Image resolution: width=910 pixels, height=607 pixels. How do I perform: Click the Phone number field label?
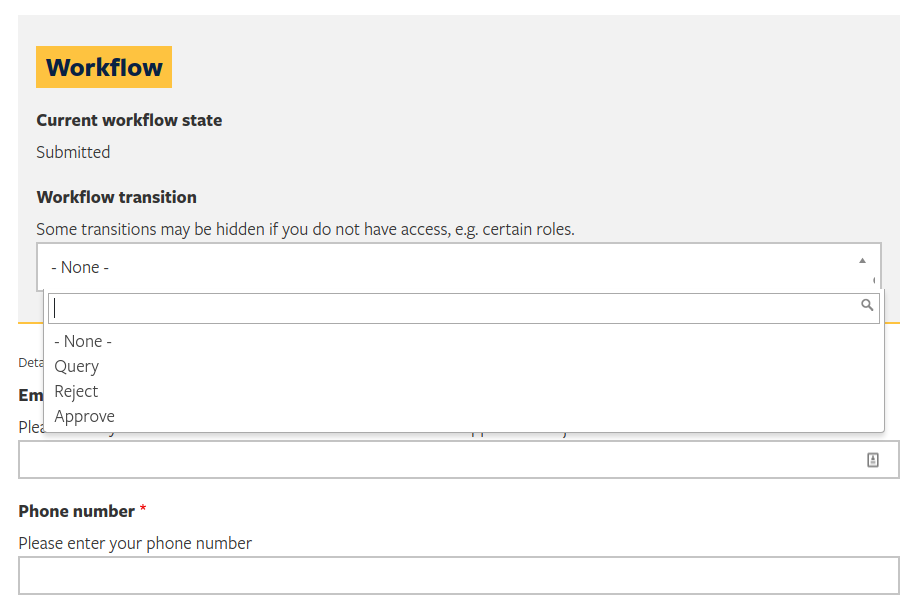[77, 511]
